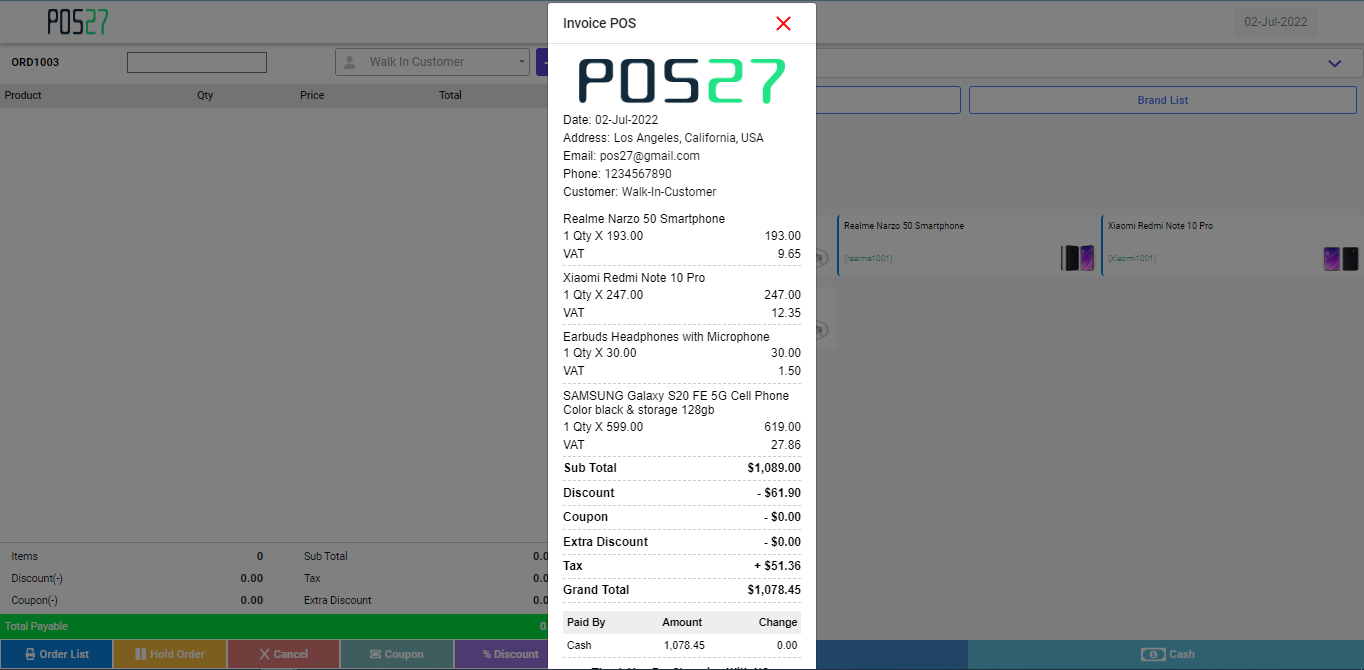Open the Brand List
The image size is (1364, 670).
(1163, 100)
